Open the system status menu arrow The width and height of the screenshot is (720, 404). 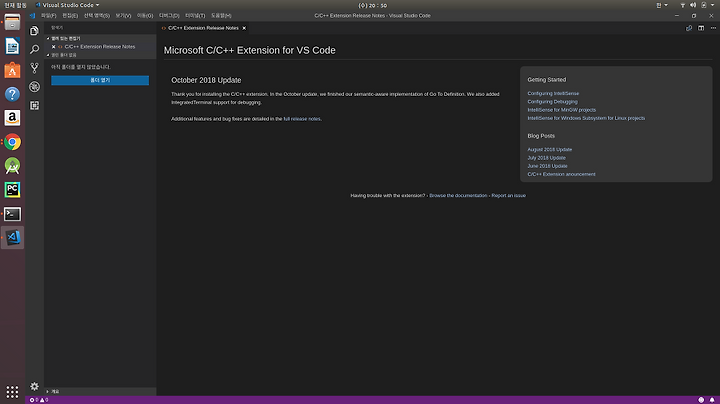click(x=713, y=5)
